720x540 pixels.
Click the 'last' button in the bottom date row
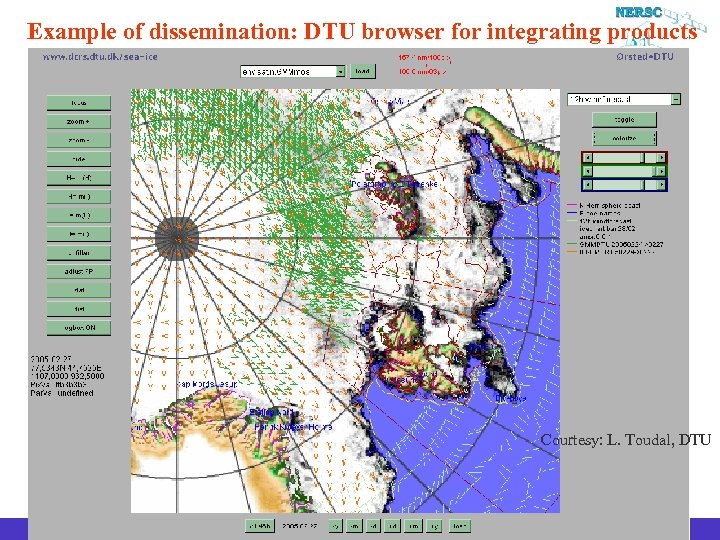pos(459,526)
